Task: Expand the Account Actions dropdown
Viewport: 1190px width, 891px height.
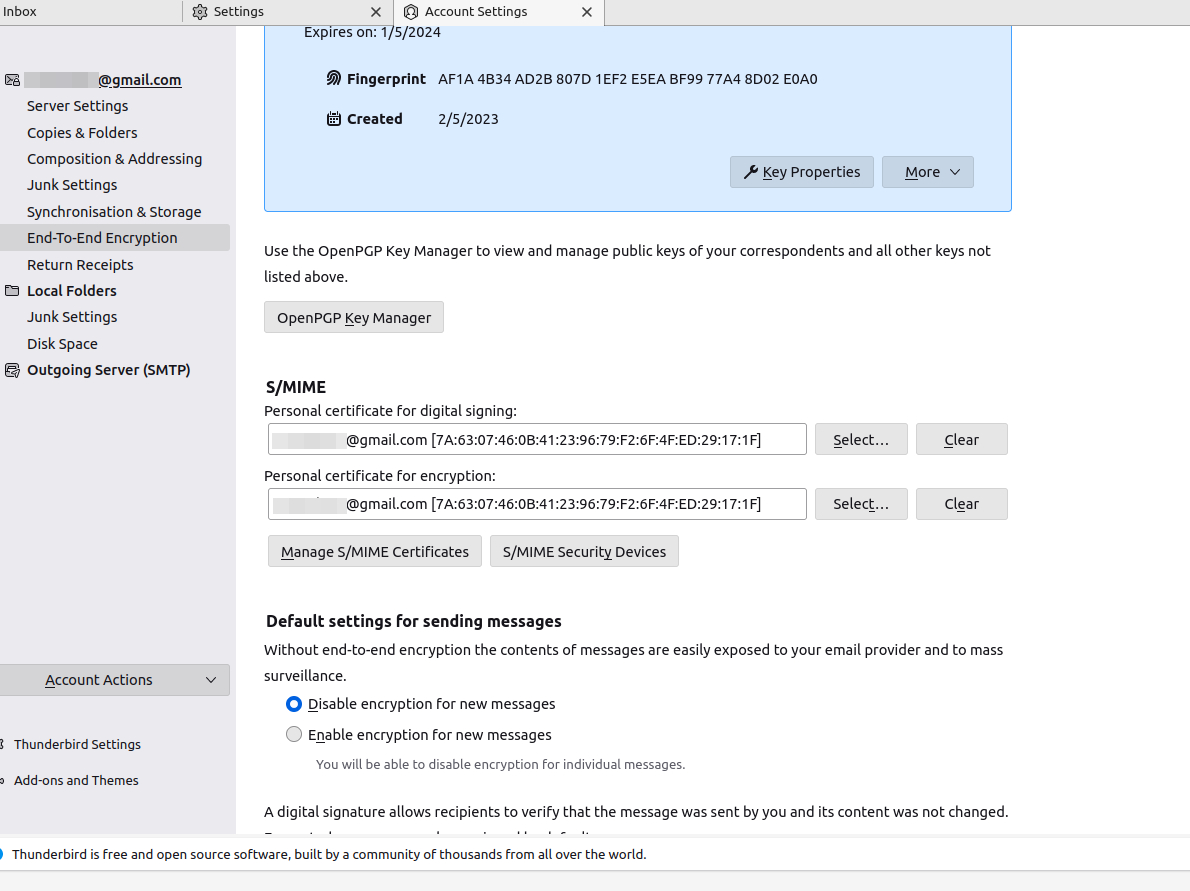Action: 114,680
